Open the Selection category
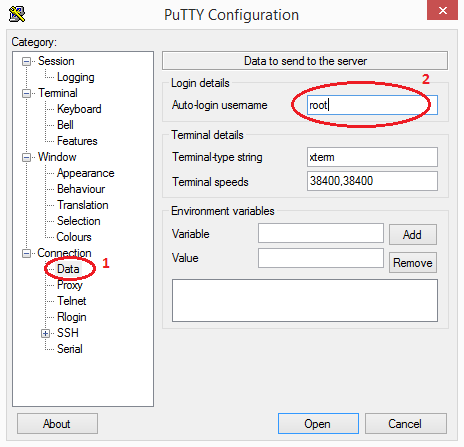The height and width of the screenshot is (447, 464). point(79,221)
